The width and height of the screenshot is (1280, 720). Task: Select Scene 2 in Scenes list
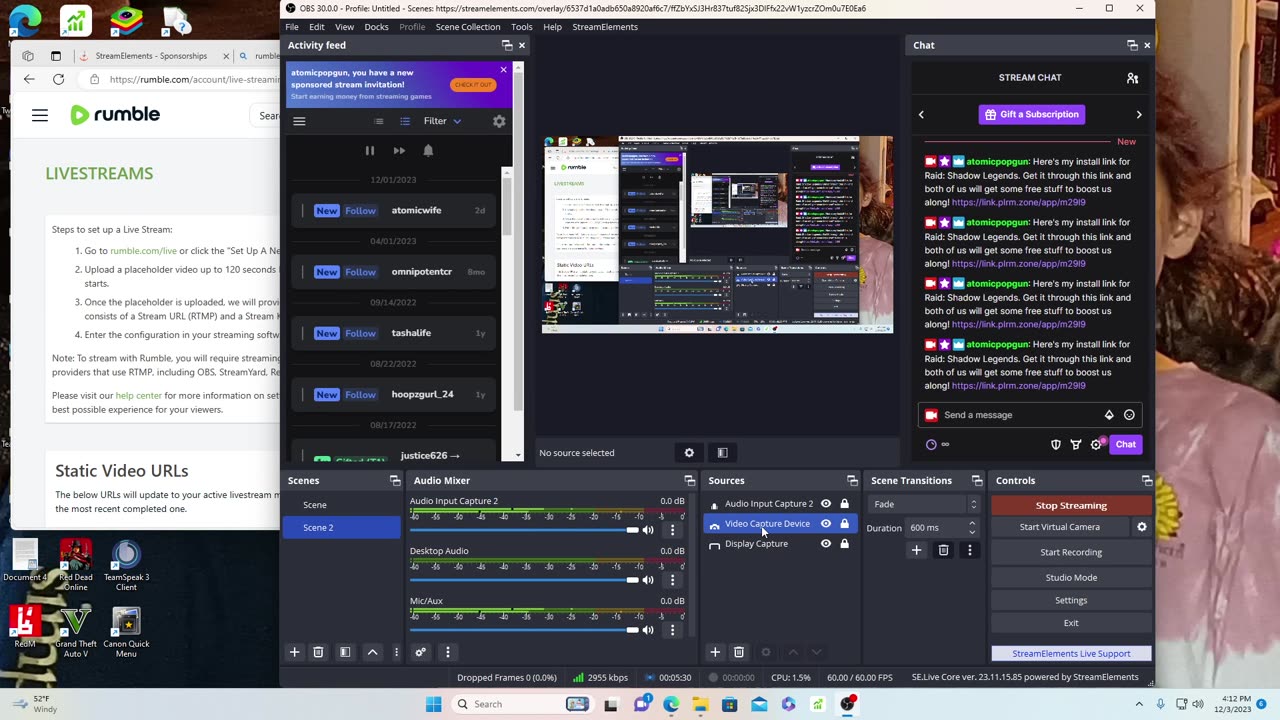tap(341, 528)
